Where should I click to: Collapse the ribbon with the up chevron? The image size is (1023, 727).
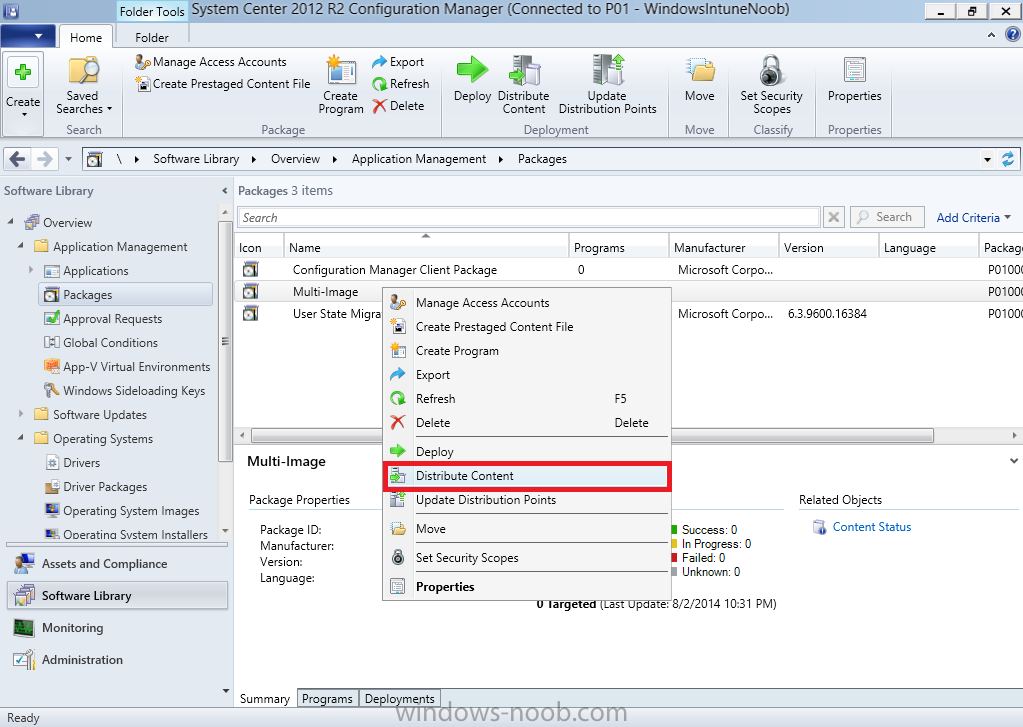[x=992, y=35]
